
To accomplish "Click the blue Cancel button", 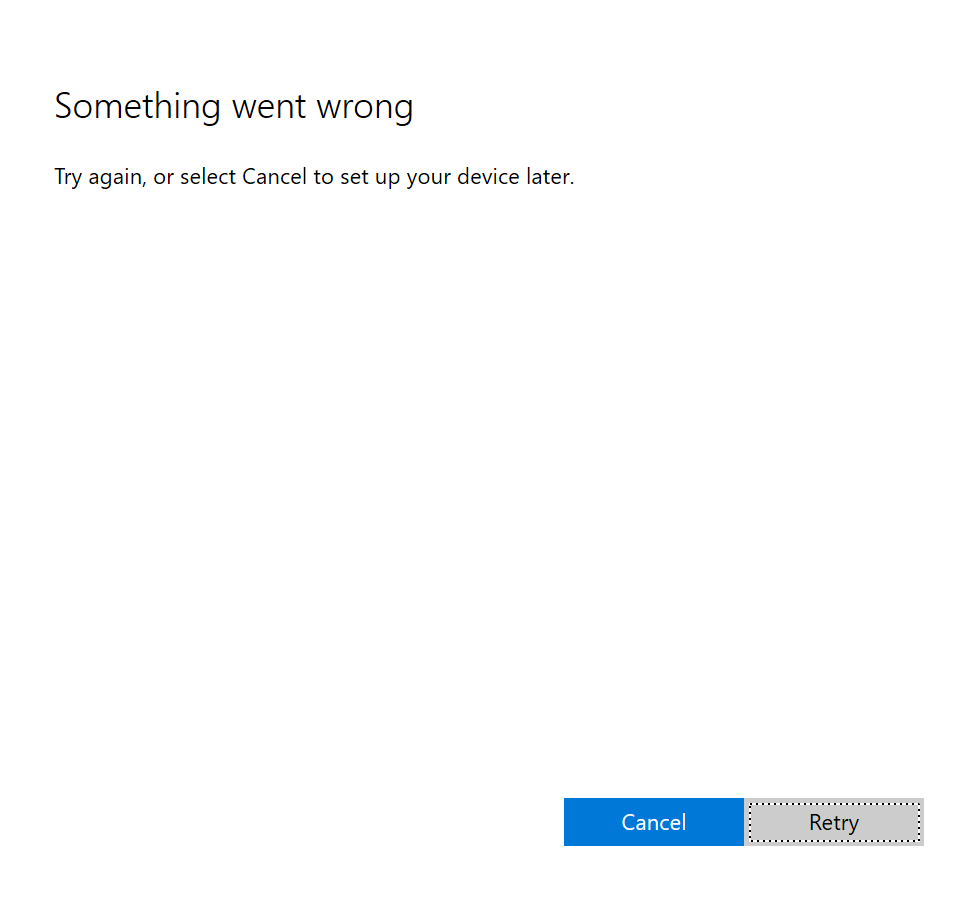I will point(653,821).
